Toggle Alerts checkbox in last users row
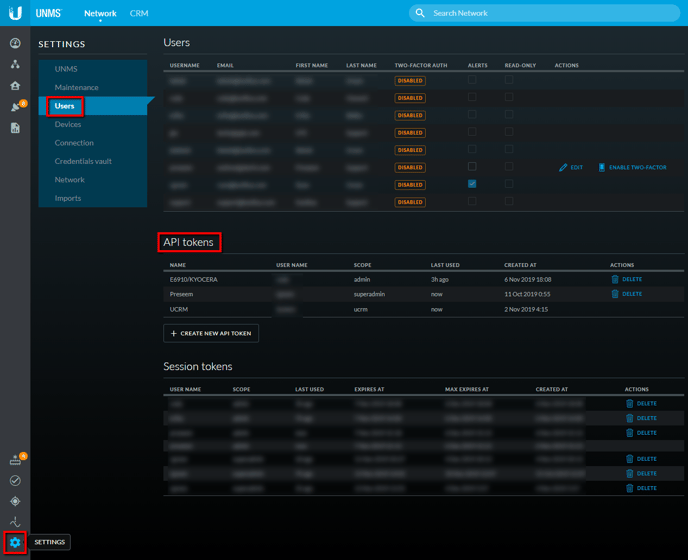The height and width of the screenshot is (560, 688). [x=472, y=201]
